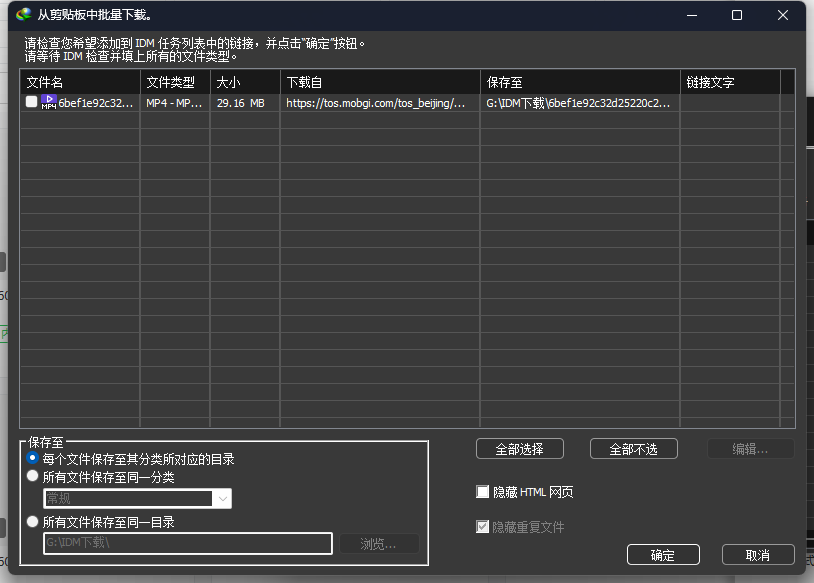Choose save all files to same directory
Screen dimensions: 814x583
pyautogui.click(x=33, y=521)
